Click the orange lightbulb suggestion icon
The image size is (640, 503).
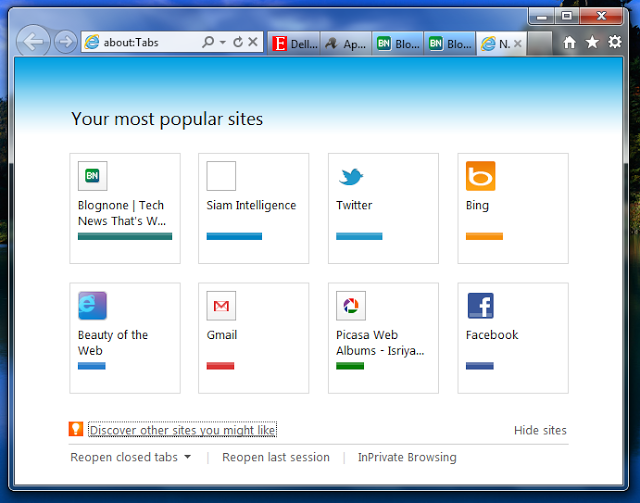pyautogui.click(x=76, y=429)
